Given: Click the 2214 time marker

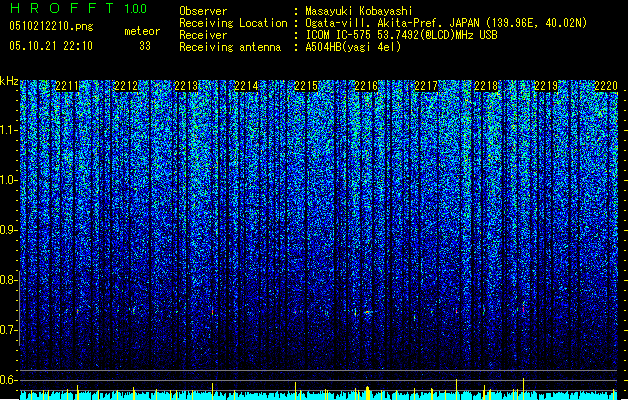Looking at the screenshot, I should click(246, 86).
